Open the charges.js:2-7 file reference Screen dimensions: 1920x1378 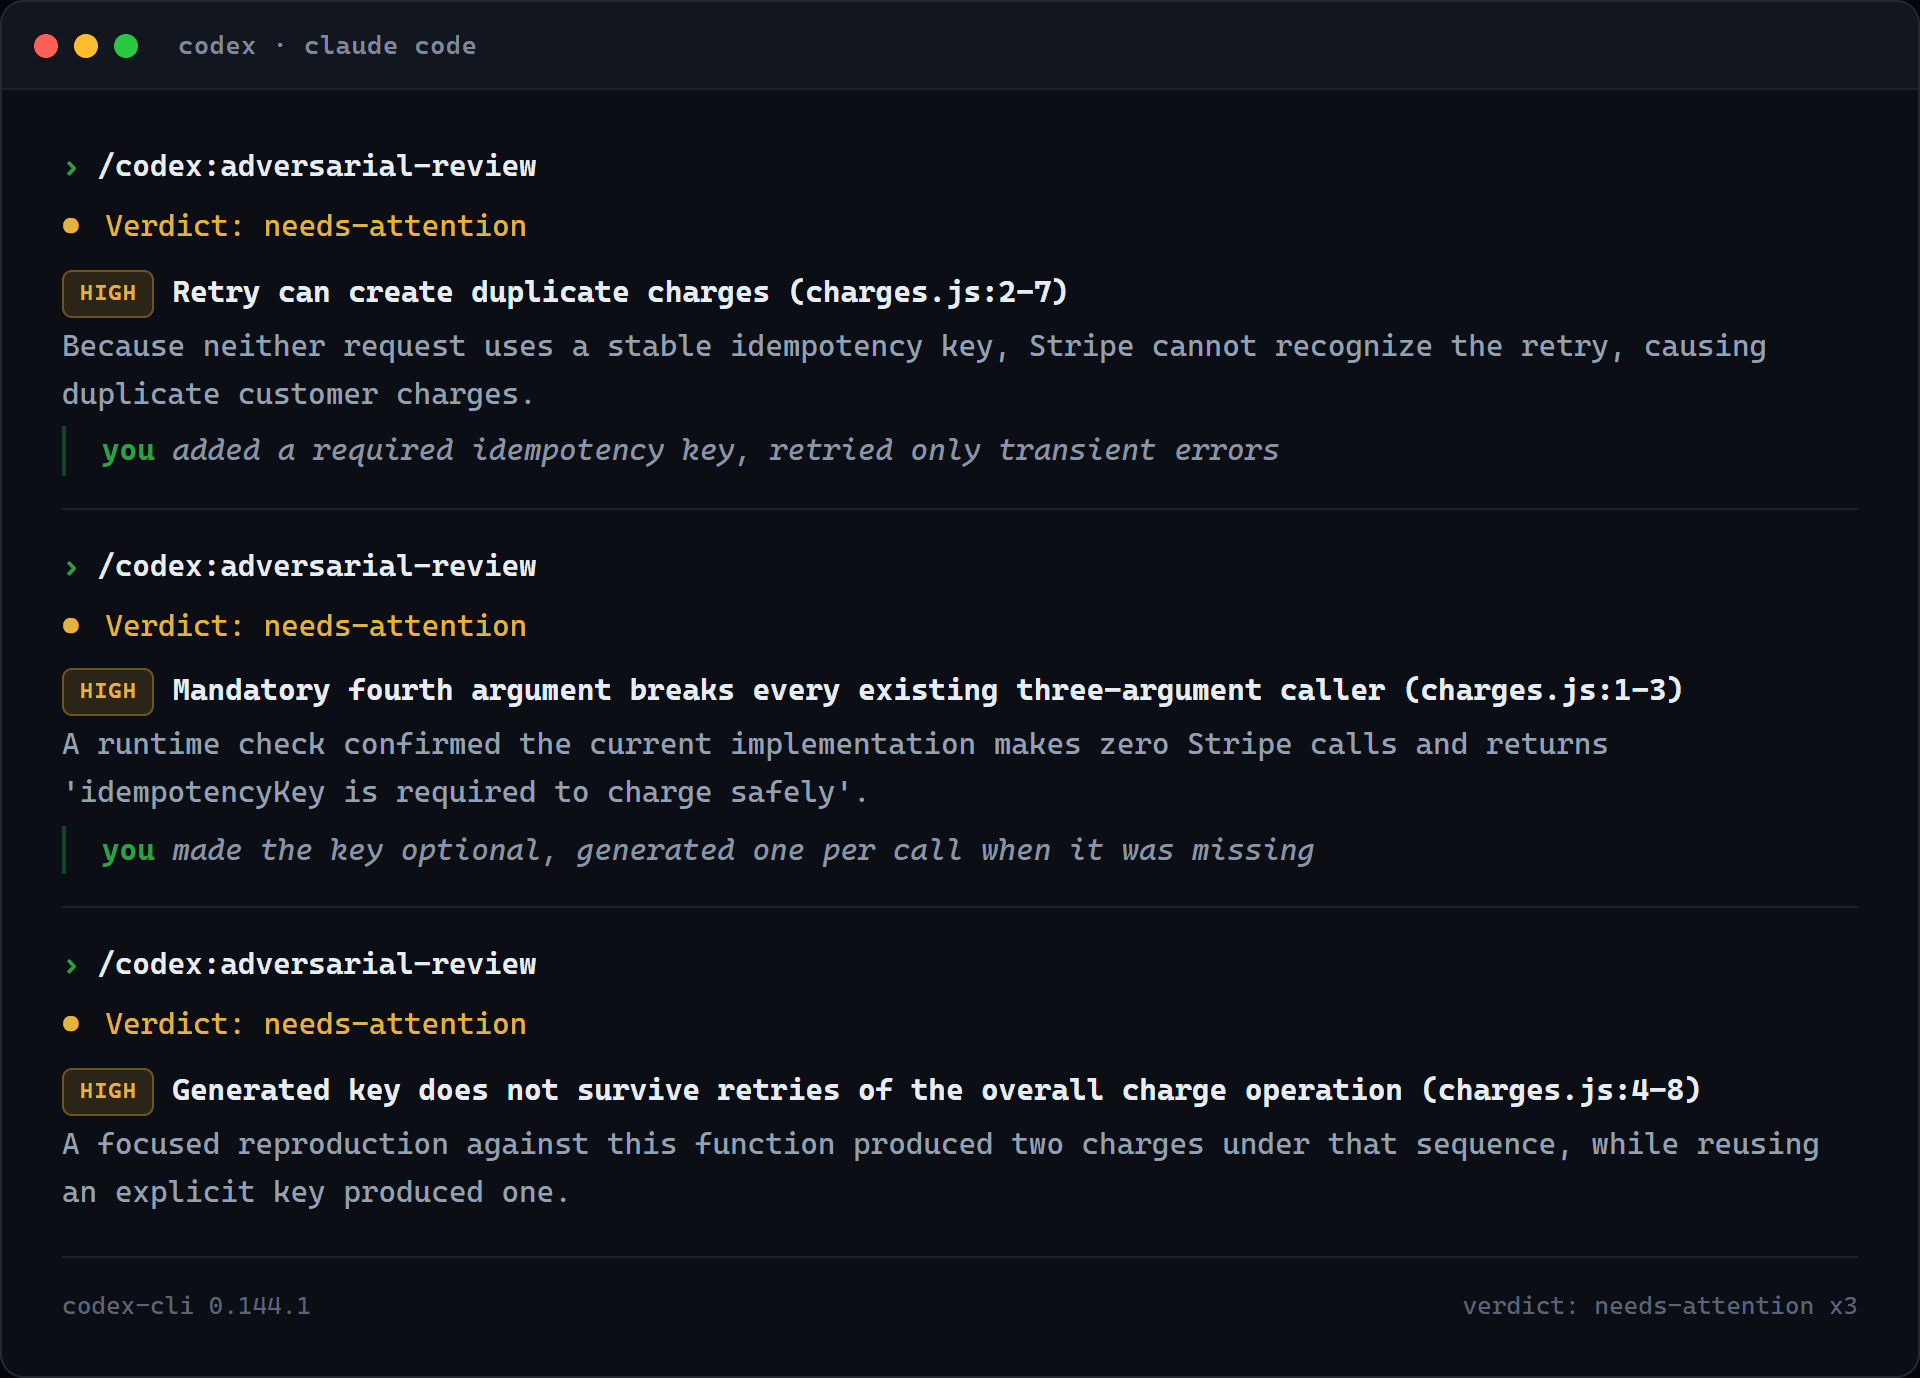(x=929, y=292)
